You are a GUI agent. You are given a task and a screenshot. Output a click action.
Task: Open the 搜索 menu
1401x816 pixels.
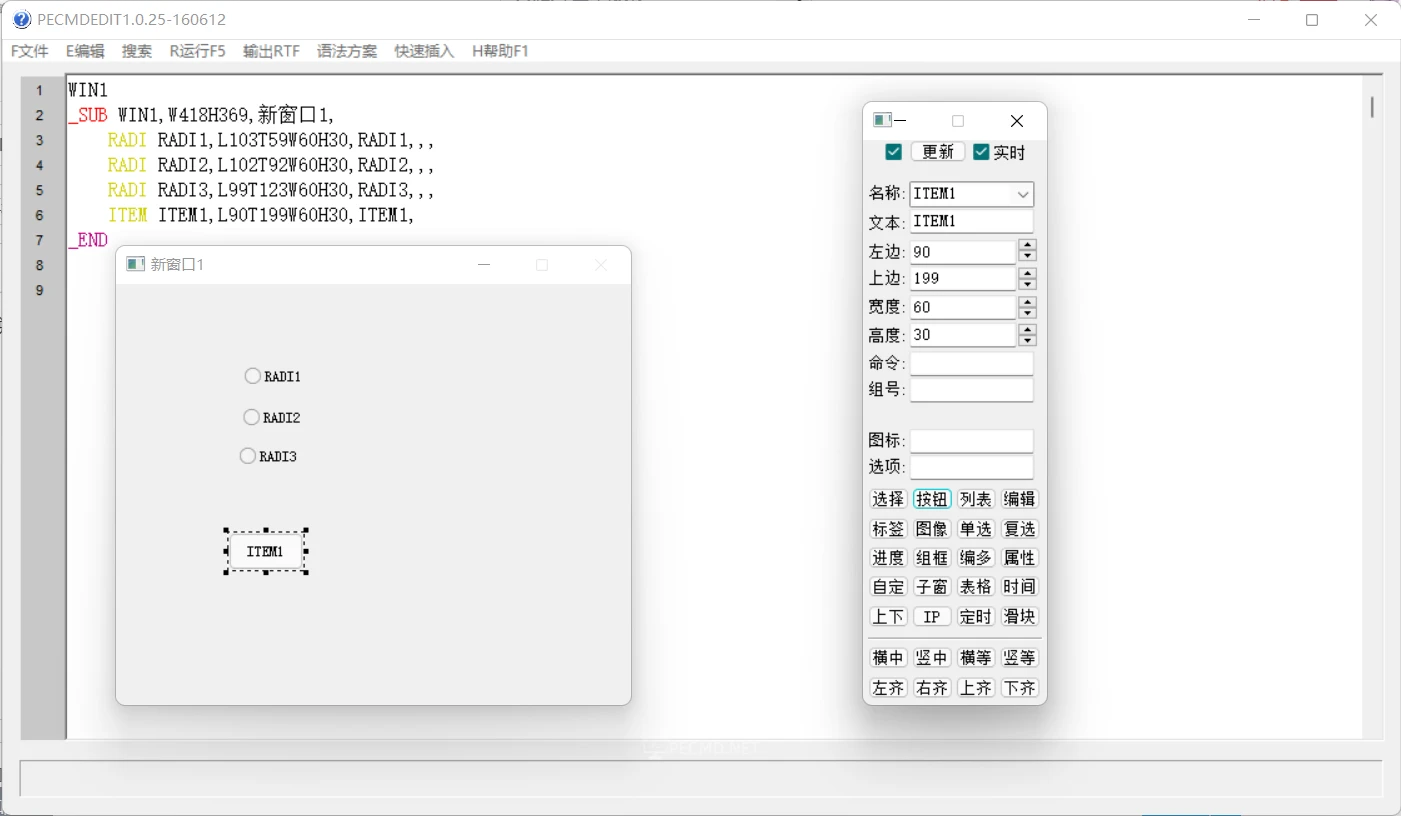137,51
